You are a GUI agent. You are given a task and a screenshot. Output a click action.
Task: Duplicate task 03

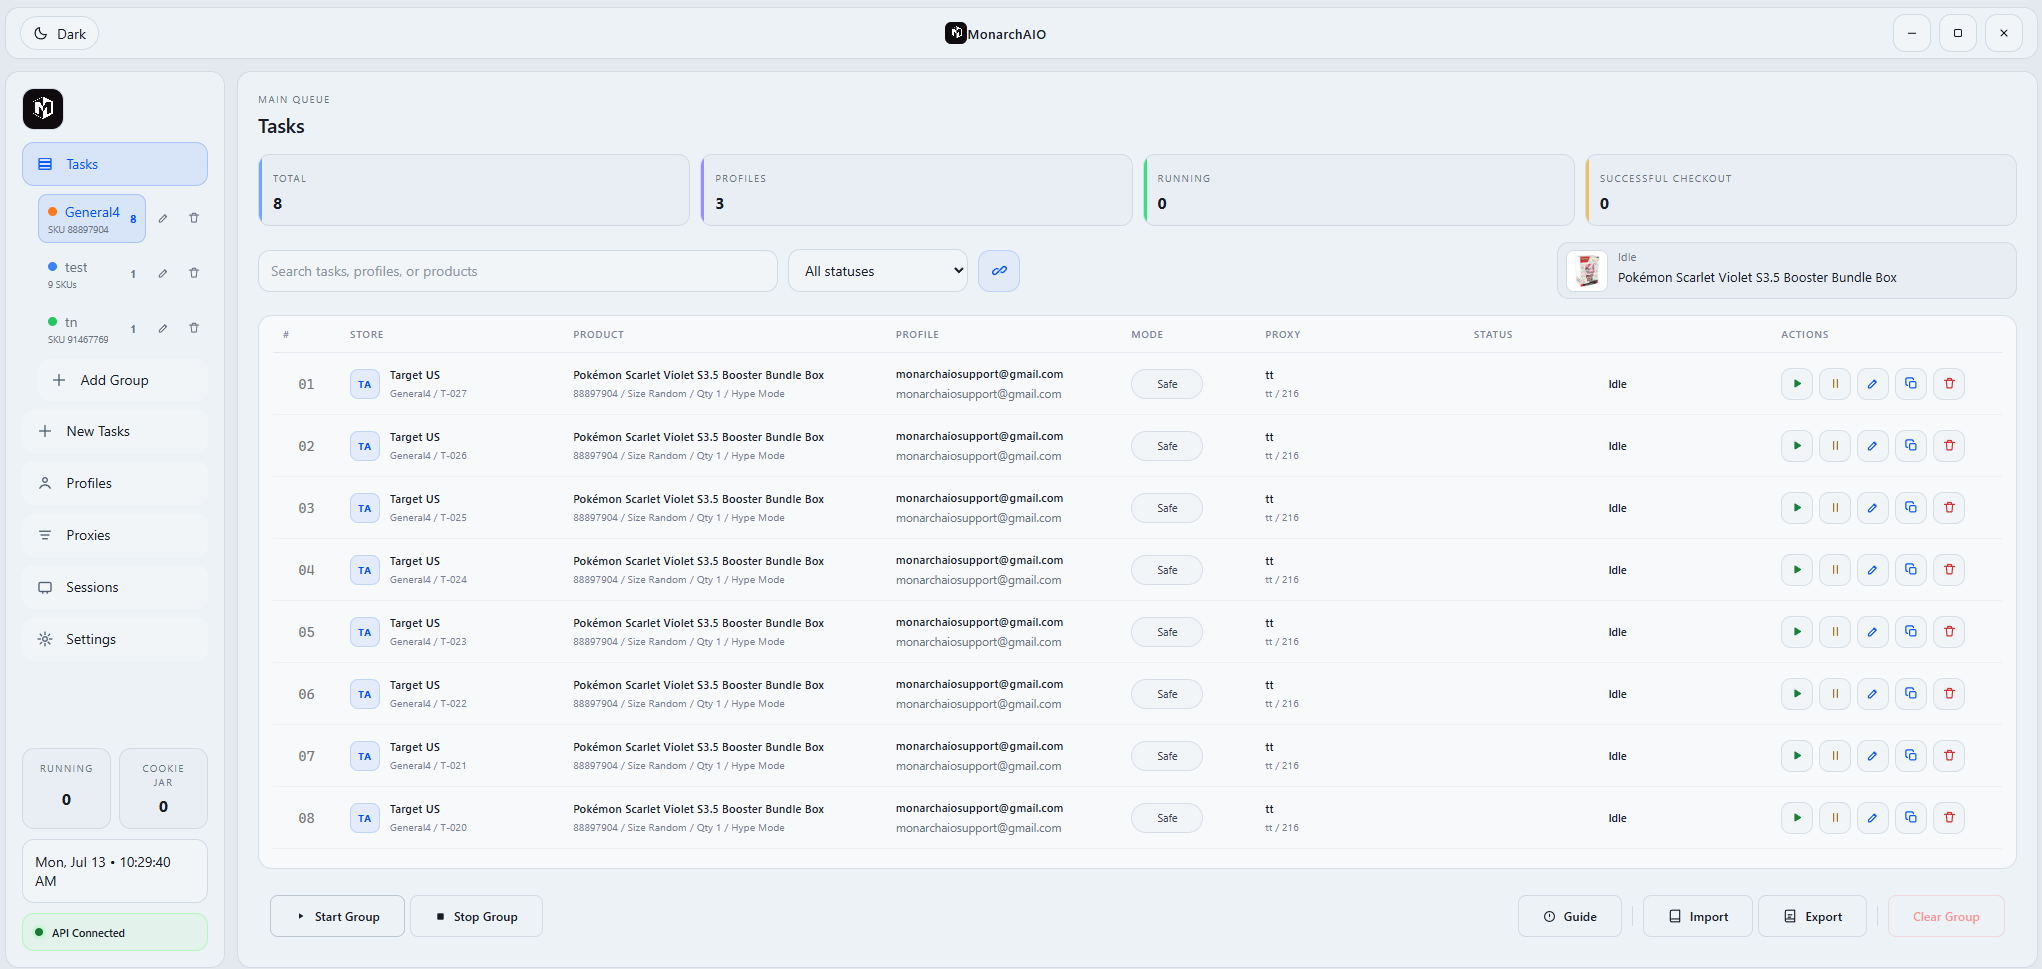tap(1911, 508)
